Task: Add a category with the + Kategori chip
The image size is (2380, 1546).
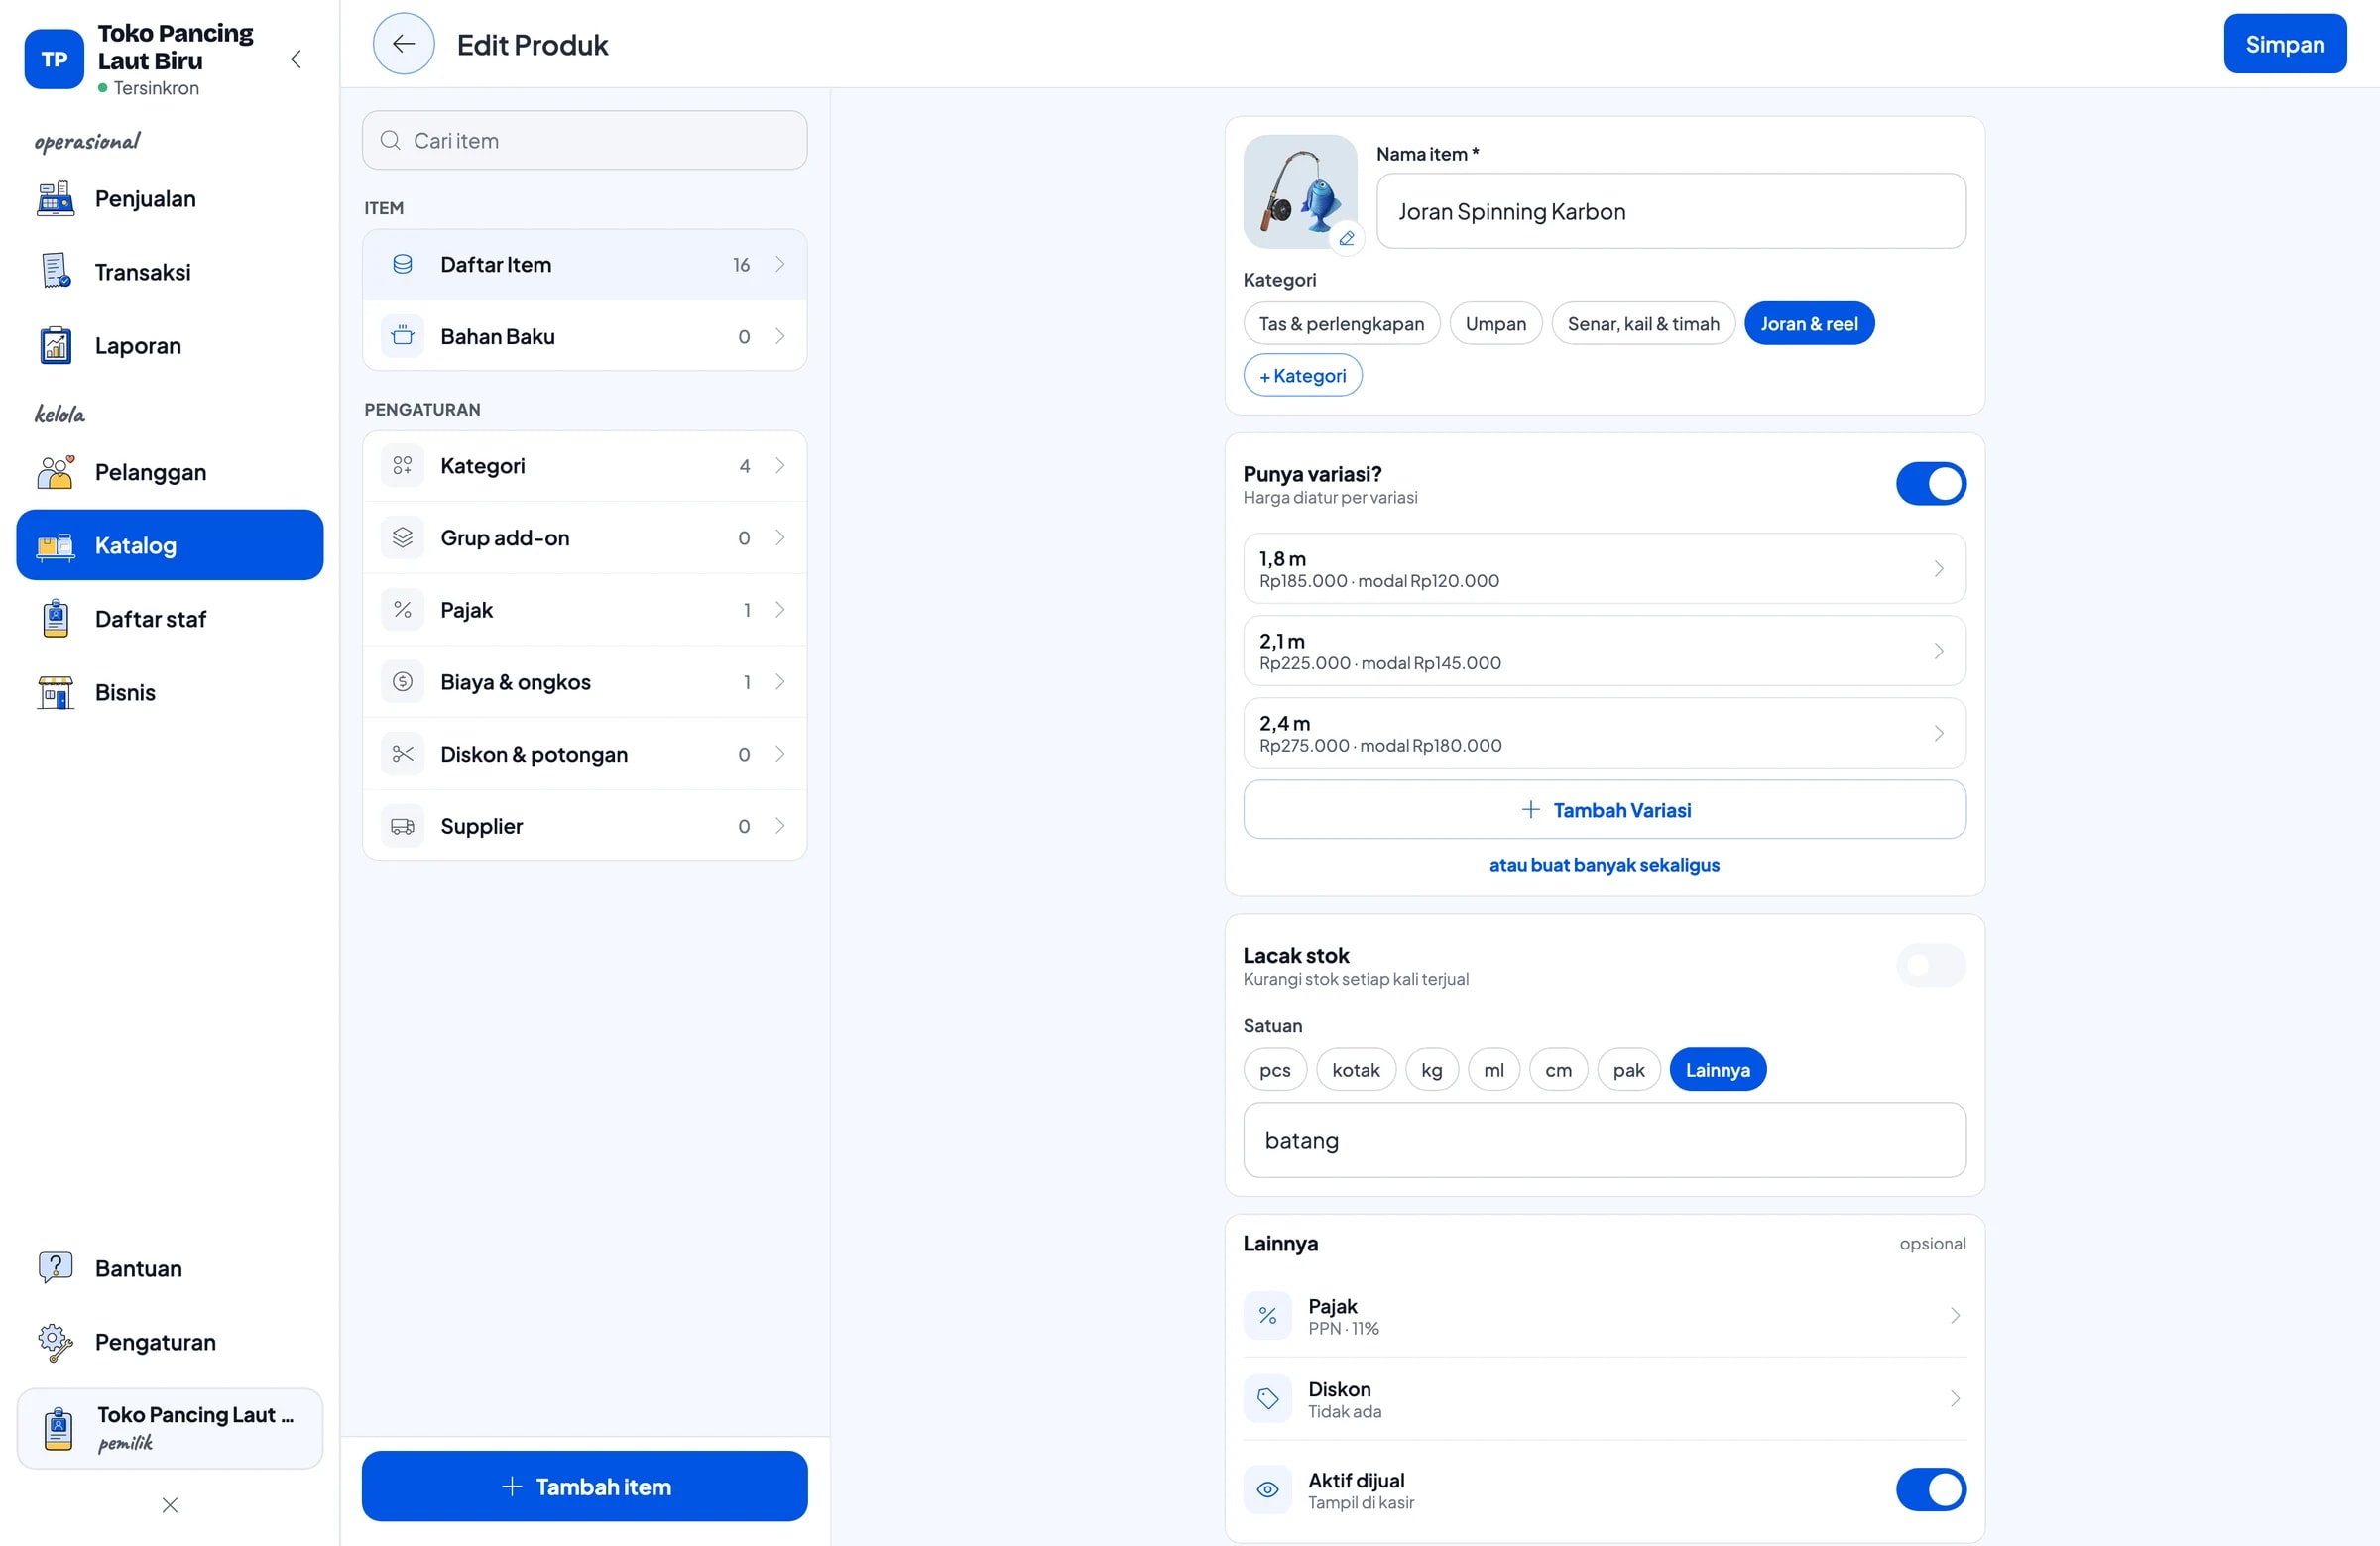Action: pos(1302,376)
